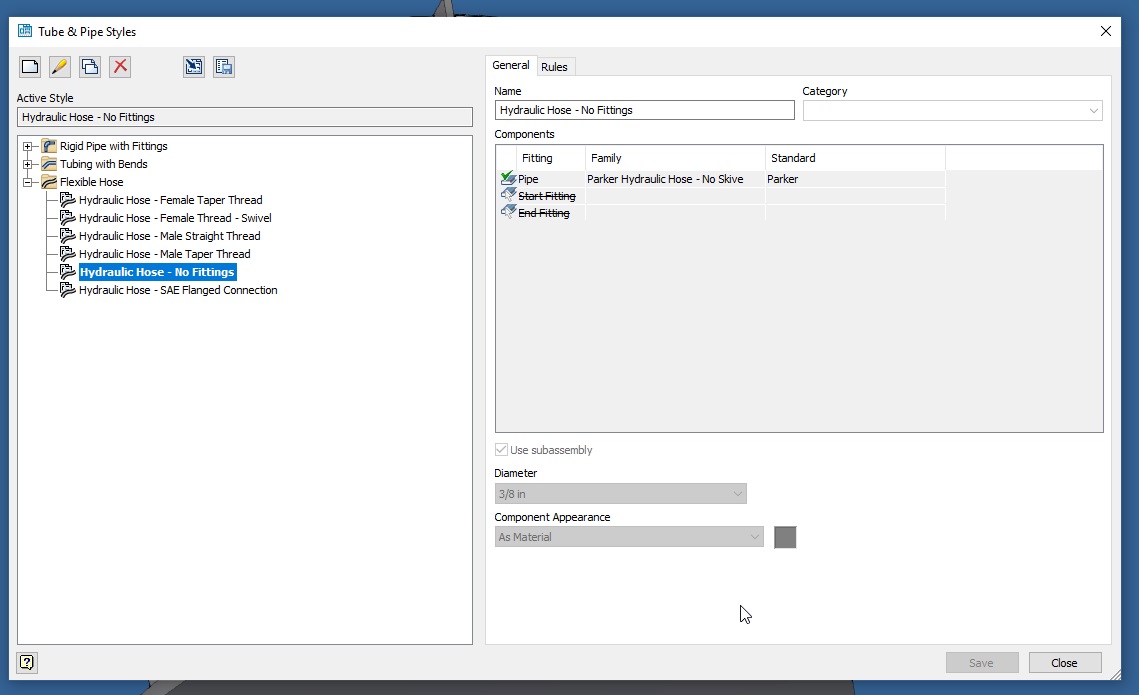Image resolution: width=1139 pixels, height=695 pixels.
Task: Click the Save button
Action: pyautogui.click(x=982, y=662)
